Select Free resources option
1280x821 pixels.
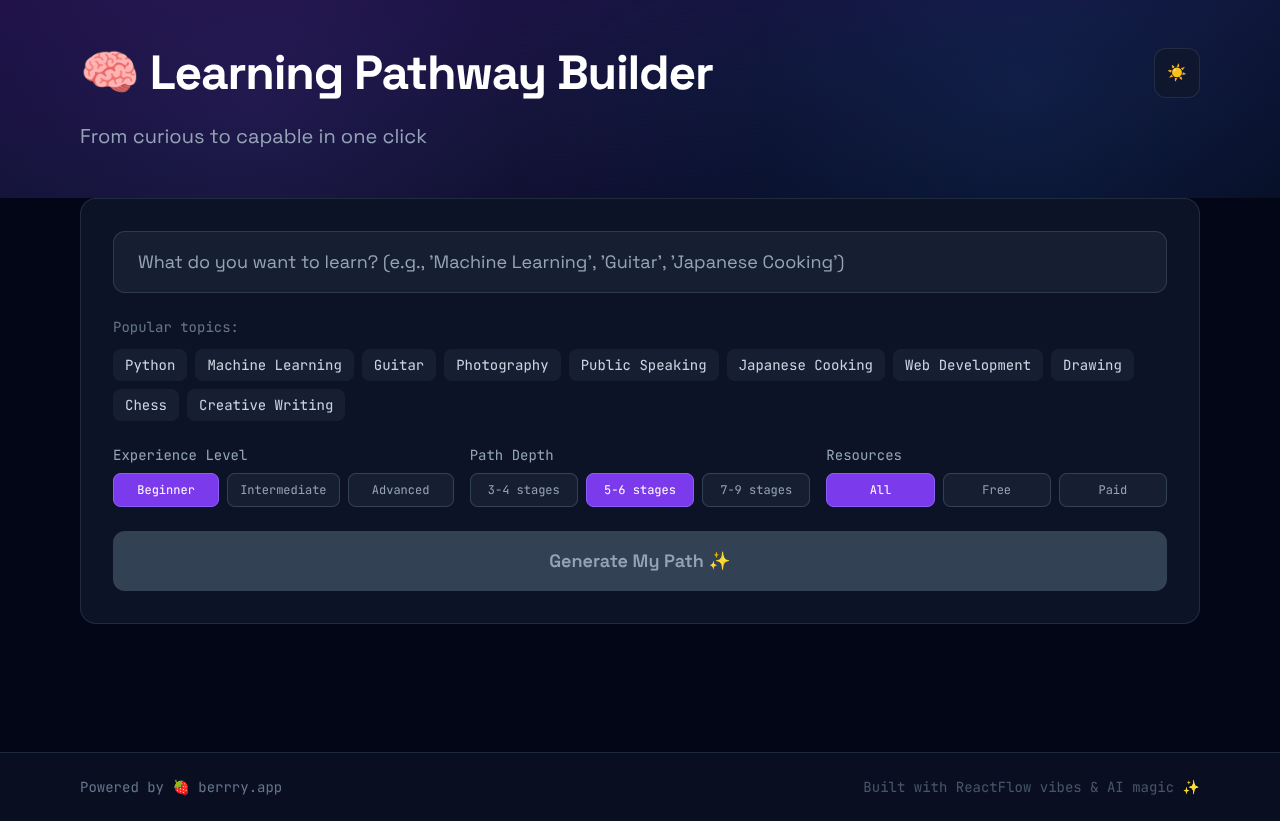997,490
